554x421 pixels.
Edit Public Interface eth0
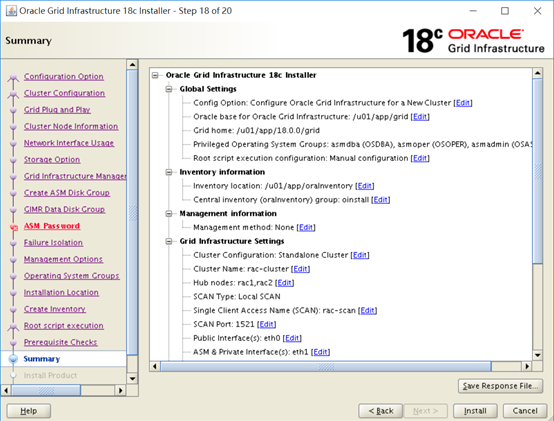pyautogui.click(x=292, y=338)
